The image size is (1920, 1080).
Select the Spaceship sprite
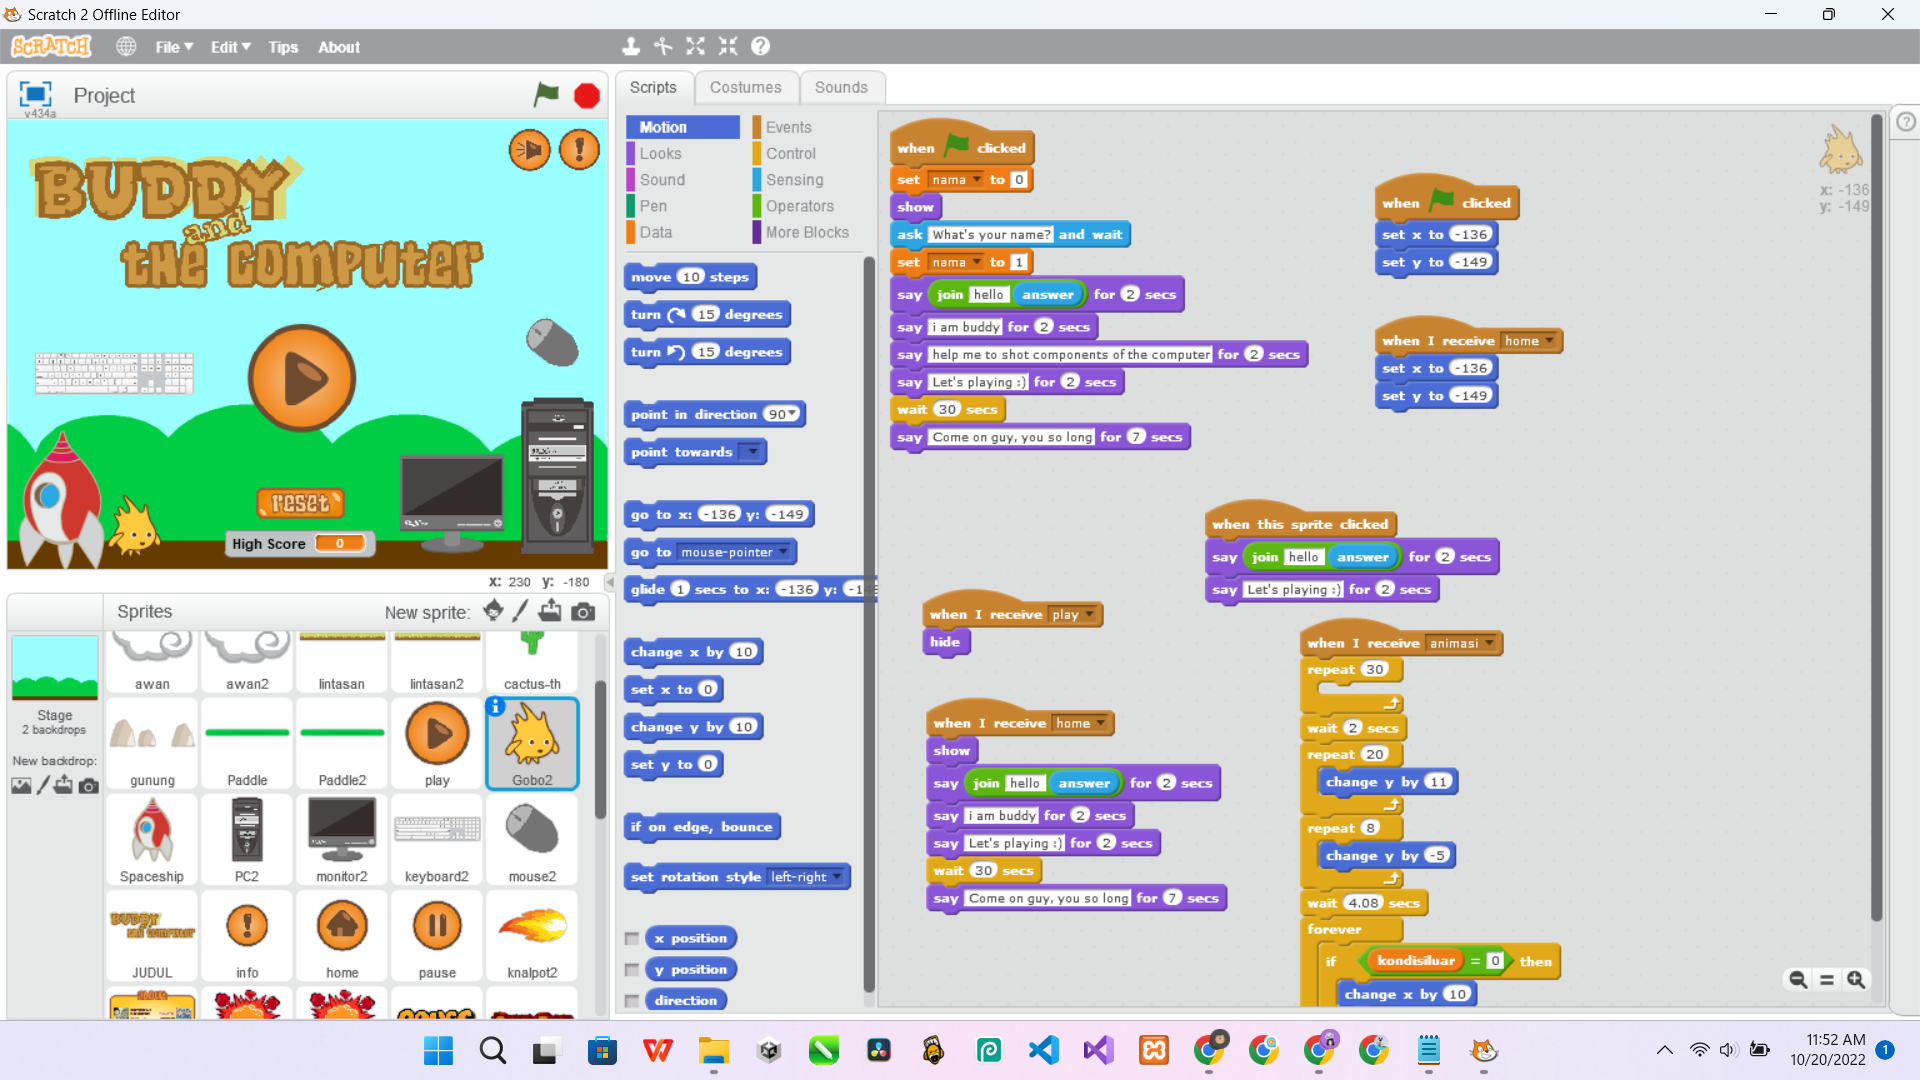[x=152, y=840]
